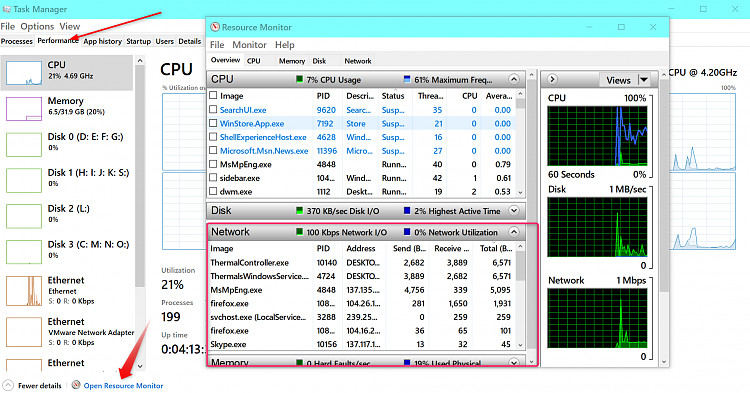Select CPU thumbnail graph in Task Manager sidebar
This screenshot has height=393, width=750.
[24, 73]
